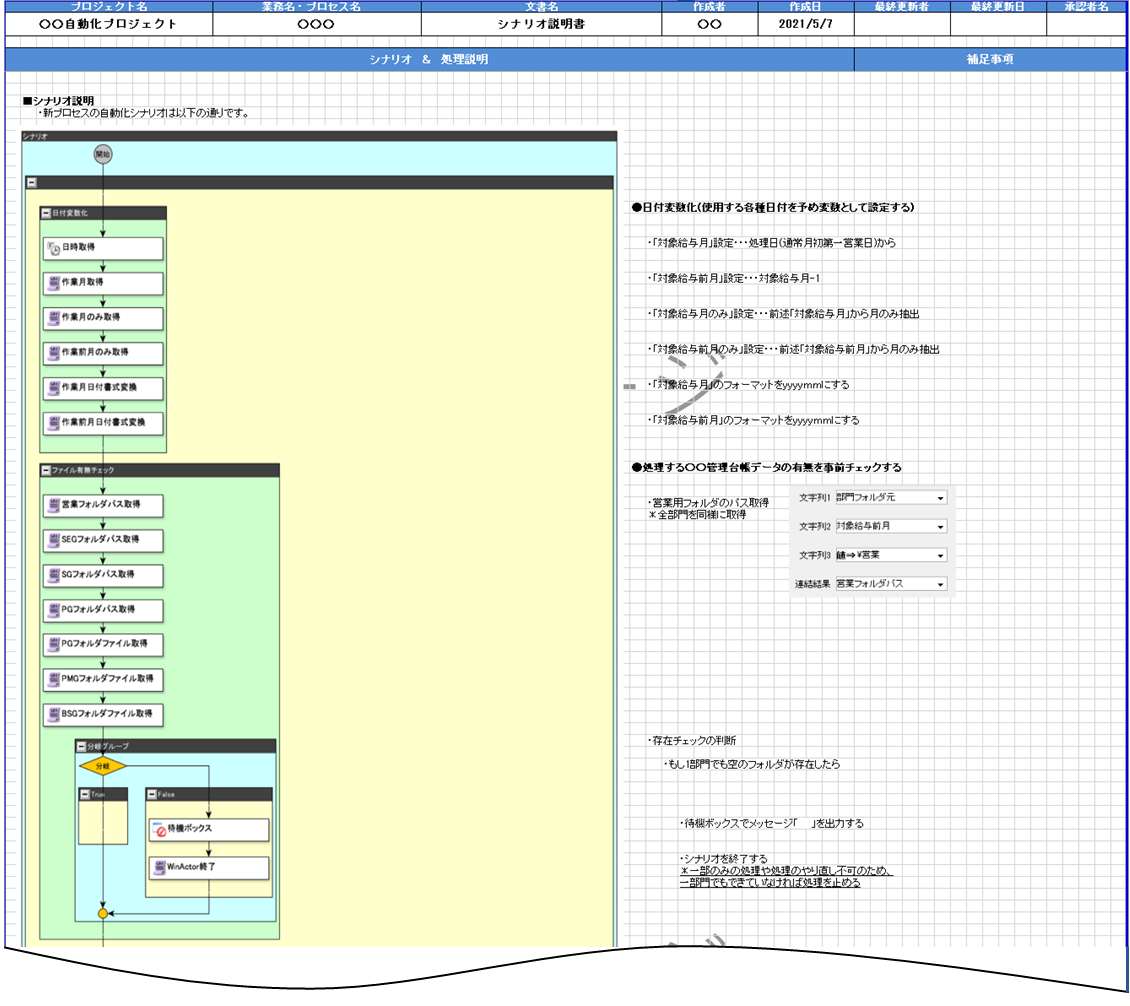Click the SGフォルダパス取得 node icon

(x=53, y=575)
